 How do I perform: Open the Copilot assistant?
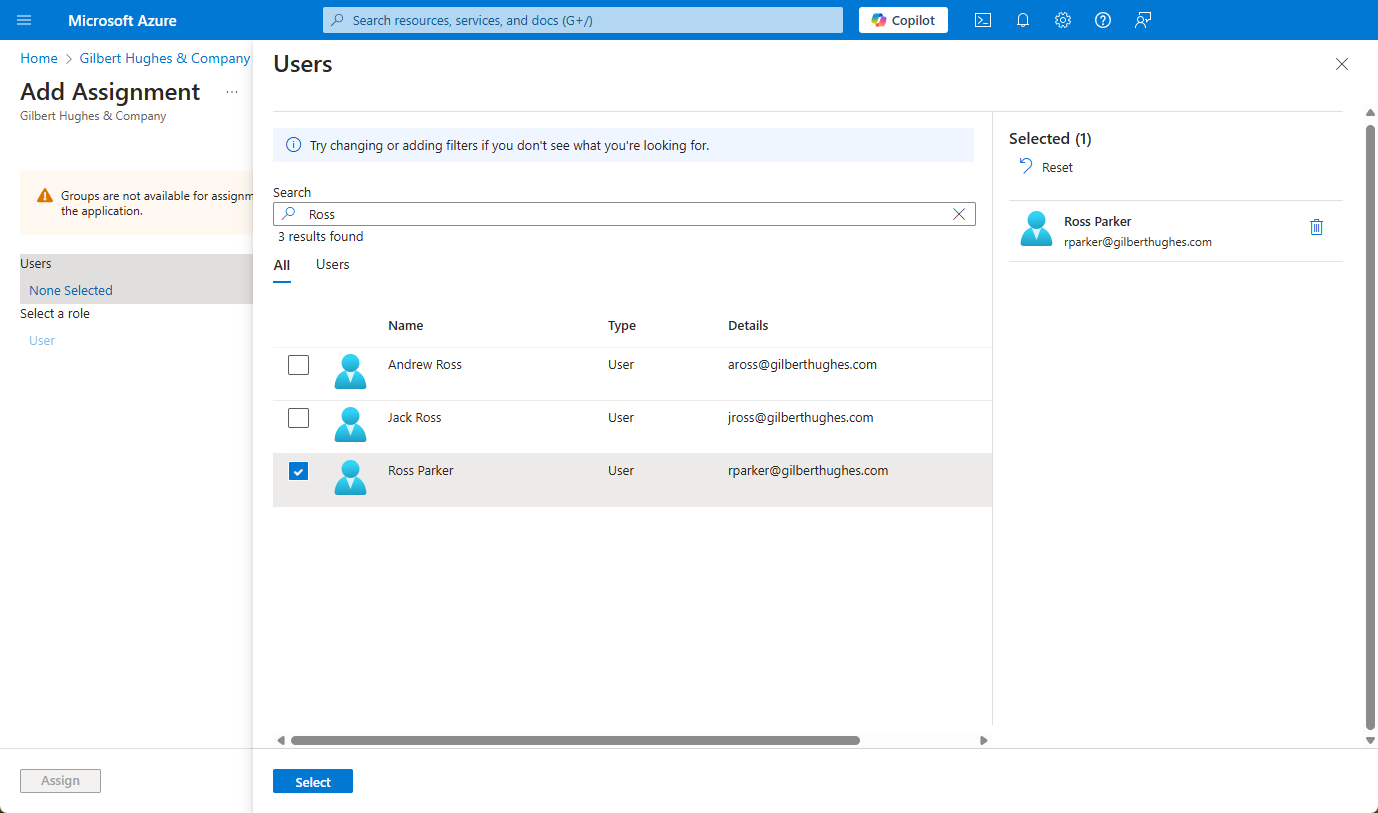[902, 19]
